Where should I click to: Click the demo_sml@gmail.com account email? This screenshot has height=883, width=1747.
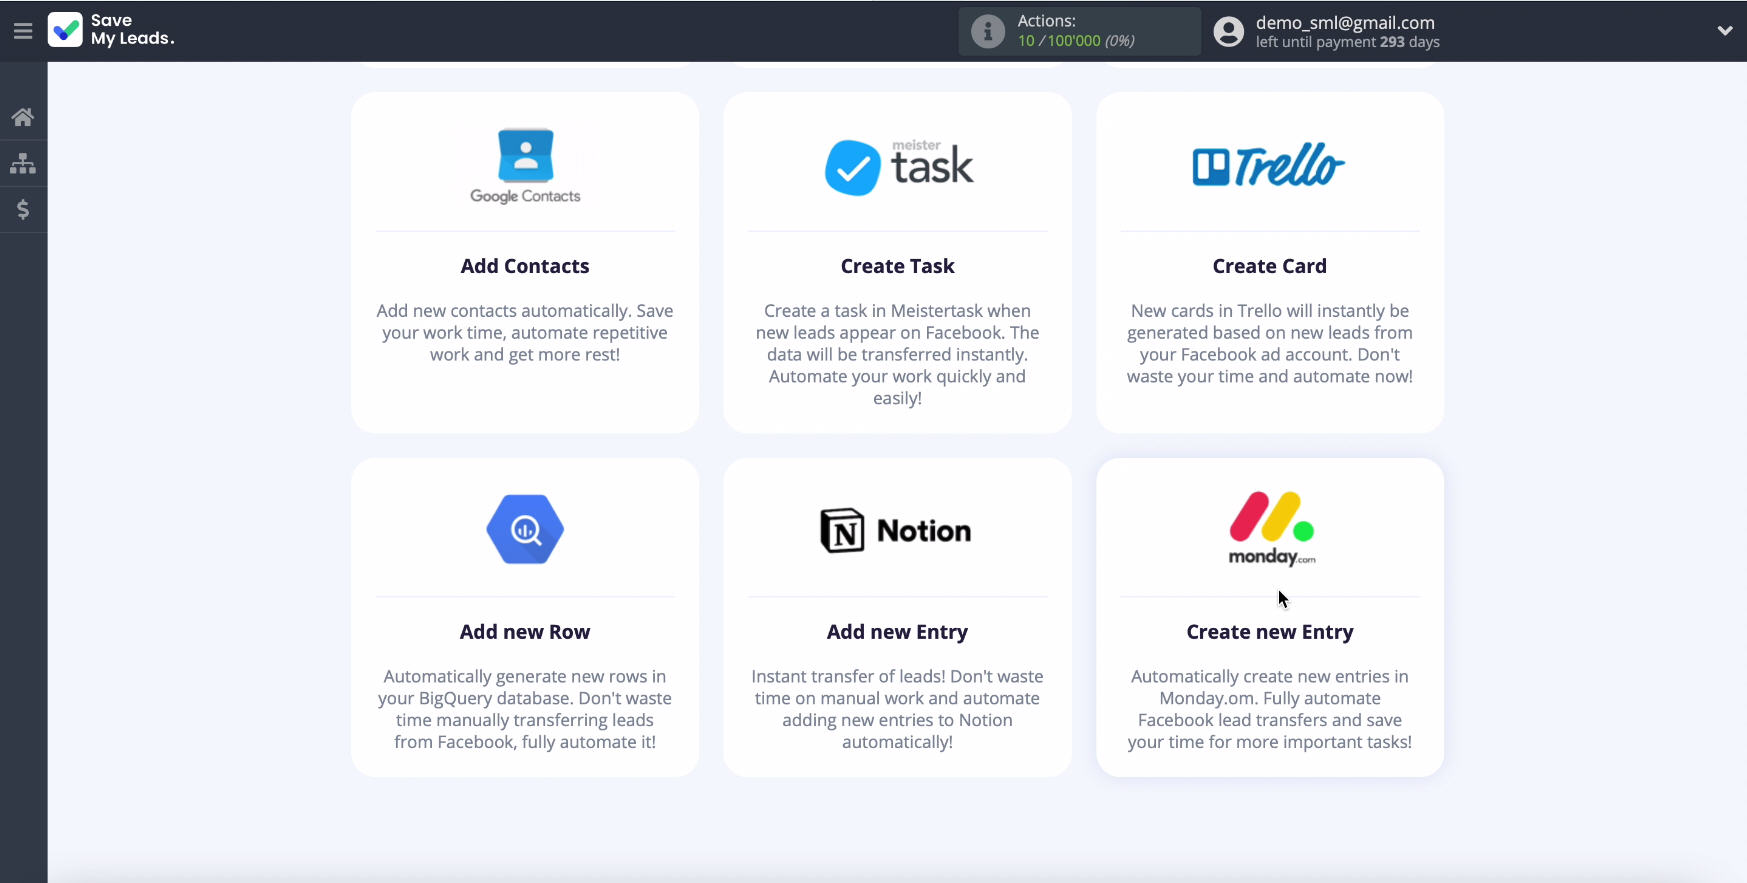[1345, 22]
